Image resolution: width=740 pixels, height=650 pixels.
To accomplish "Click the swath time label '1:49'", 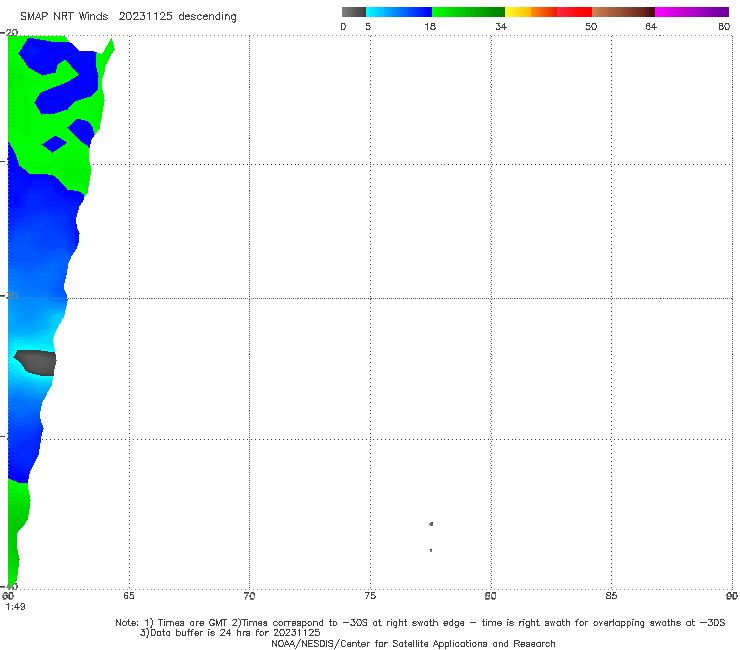I will (x=16, y=607).
